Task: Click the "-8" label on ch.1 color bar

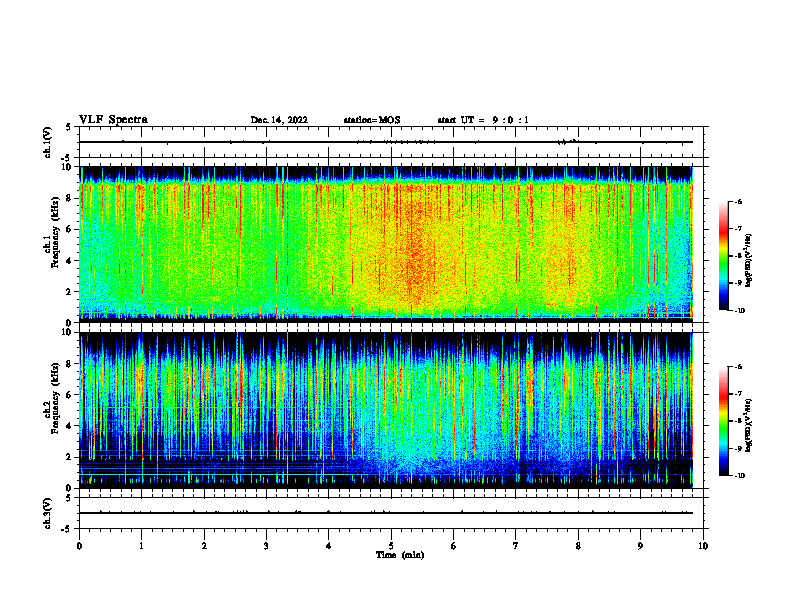Action: 738,256
